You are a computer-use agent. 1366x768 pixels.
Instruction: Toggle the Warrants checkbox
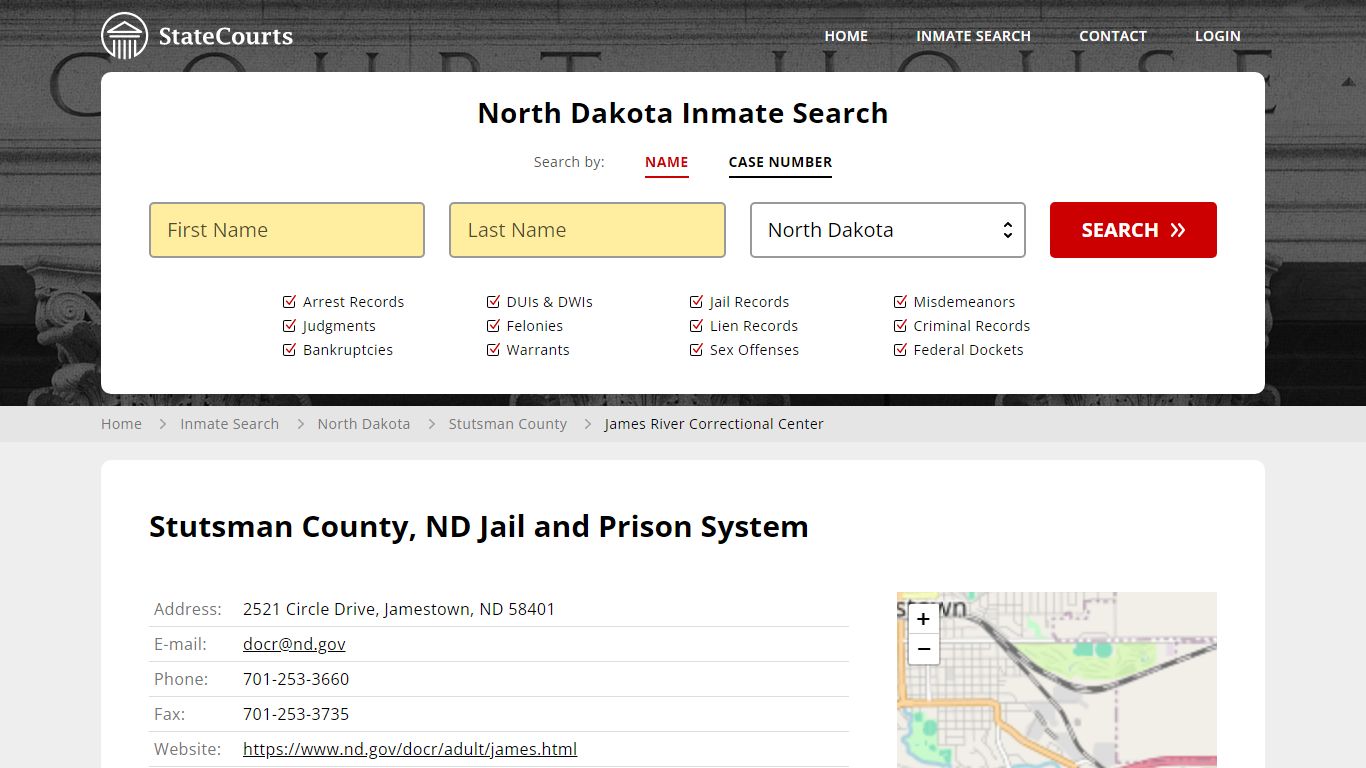[x=493, y=350]
